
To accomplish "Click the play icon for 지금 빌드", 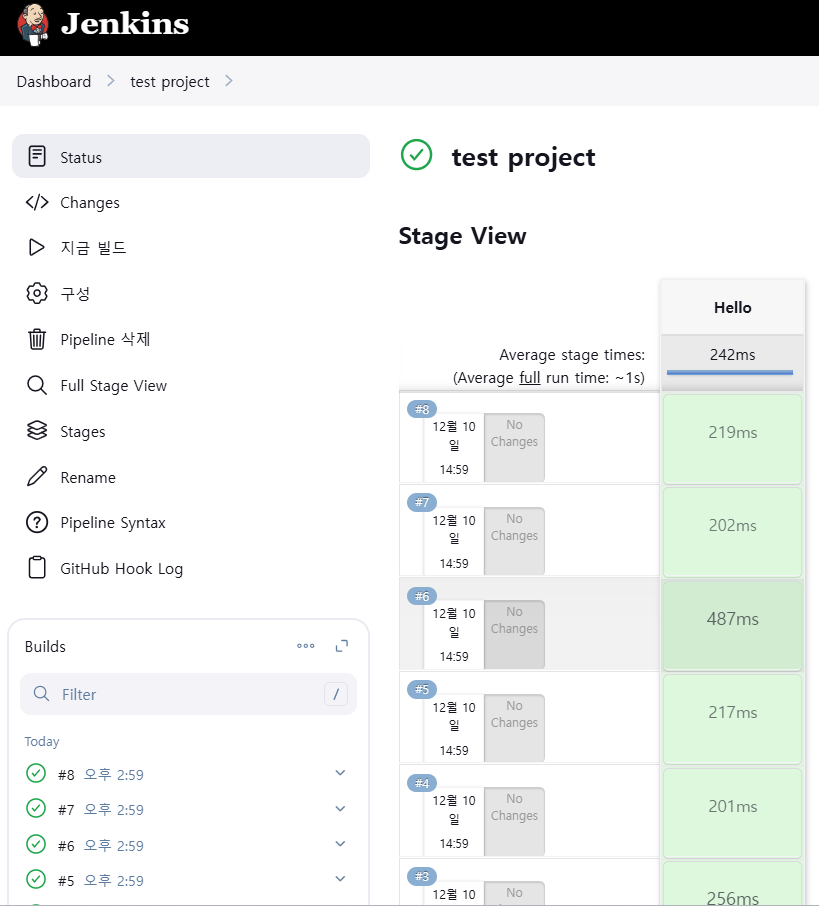I will click(37, 248).
